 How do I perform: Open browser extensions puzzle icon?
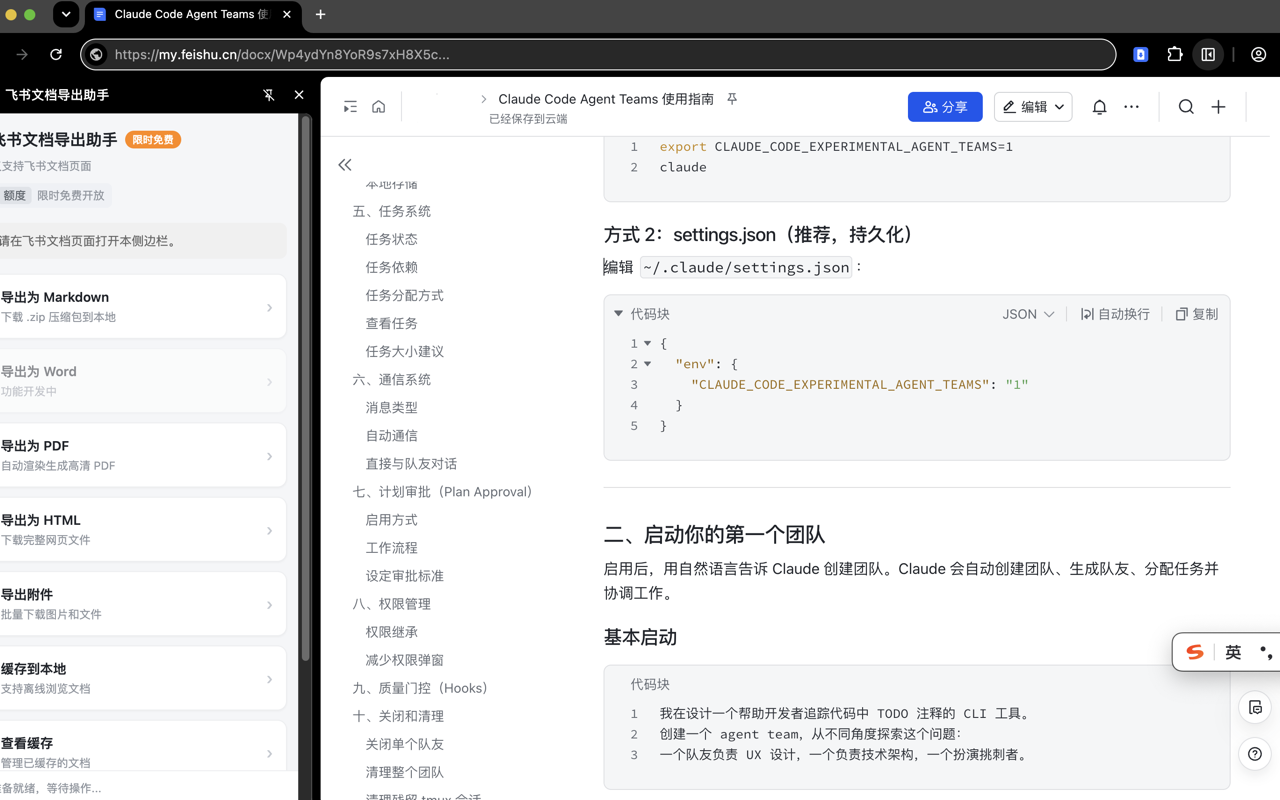click(x=1175, y=55)
